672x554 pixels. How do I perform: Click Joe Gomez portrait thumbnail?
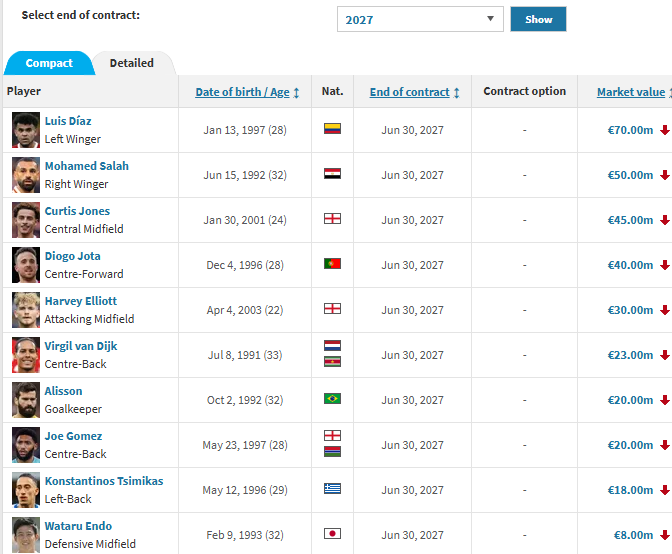26,445
